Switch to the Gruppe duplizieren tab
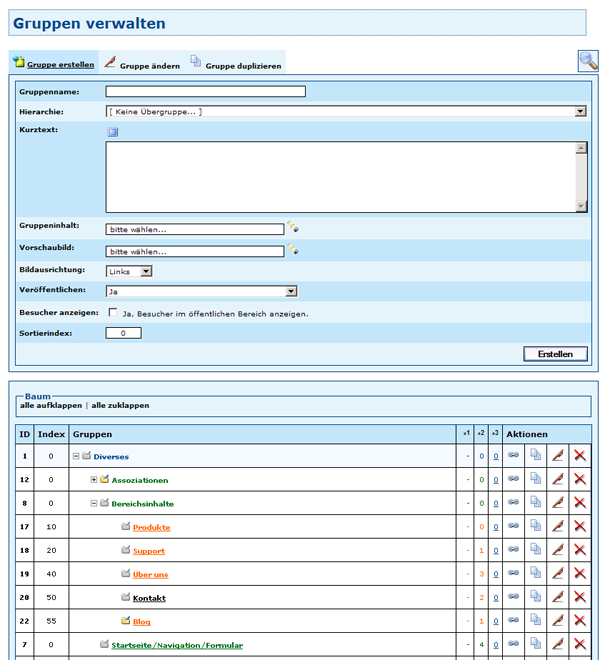Screen dimensions: 600x660 click(x=243, y=65)
